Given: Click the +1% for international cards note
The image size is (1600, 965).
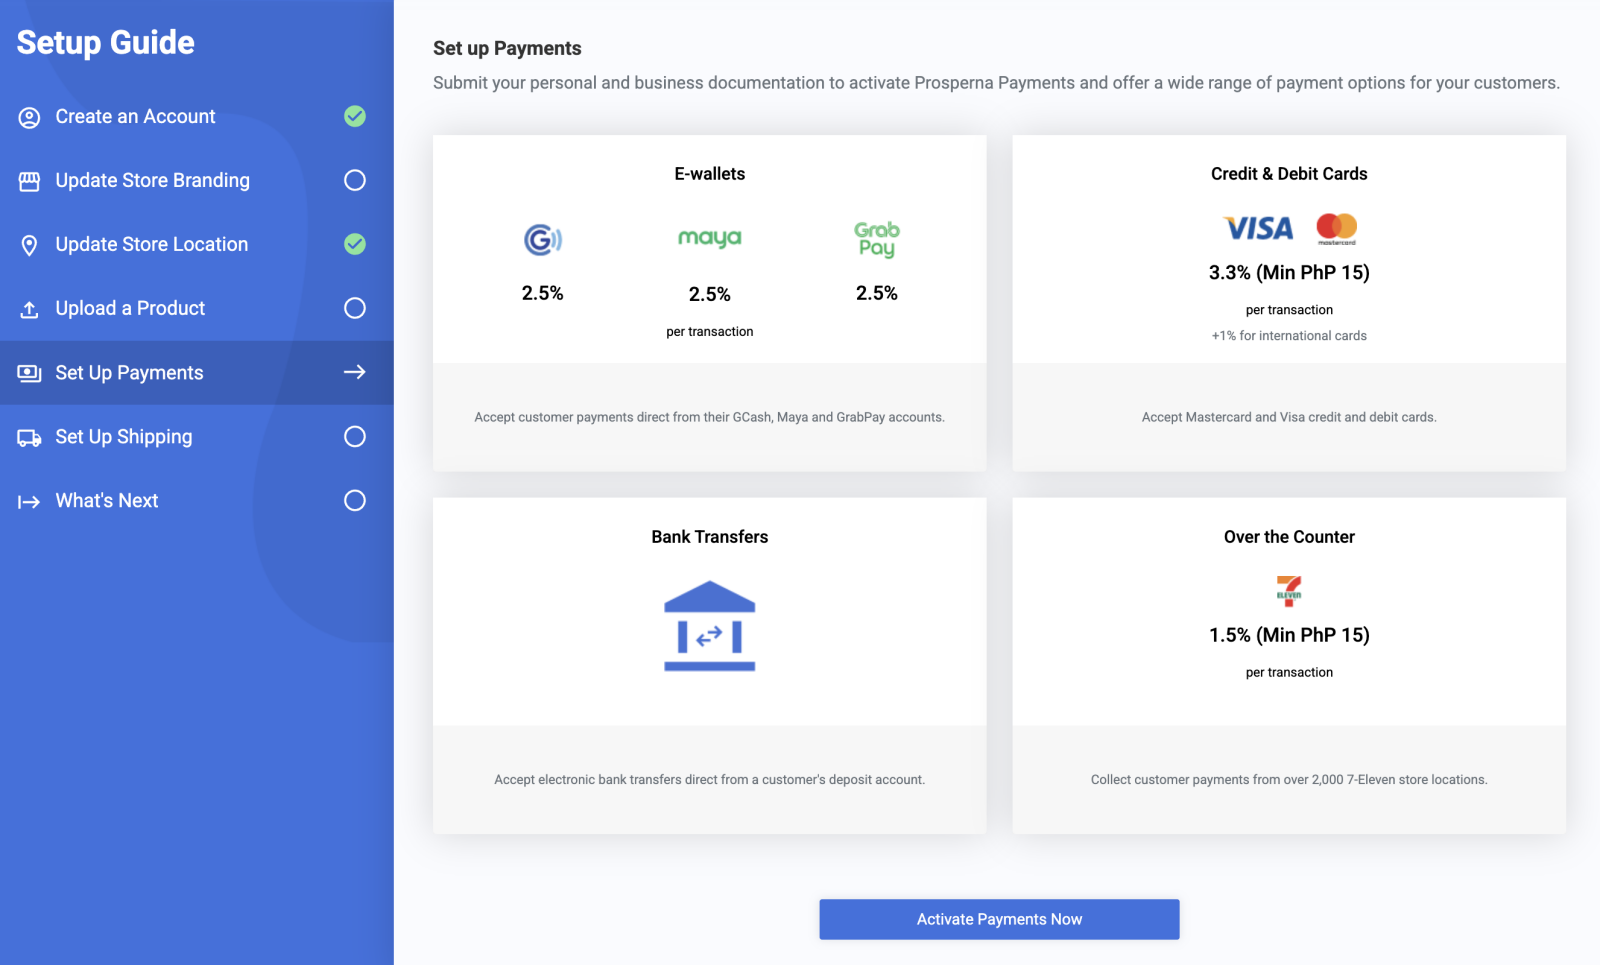Looking at the screenshot, I should pos(1289,336).
